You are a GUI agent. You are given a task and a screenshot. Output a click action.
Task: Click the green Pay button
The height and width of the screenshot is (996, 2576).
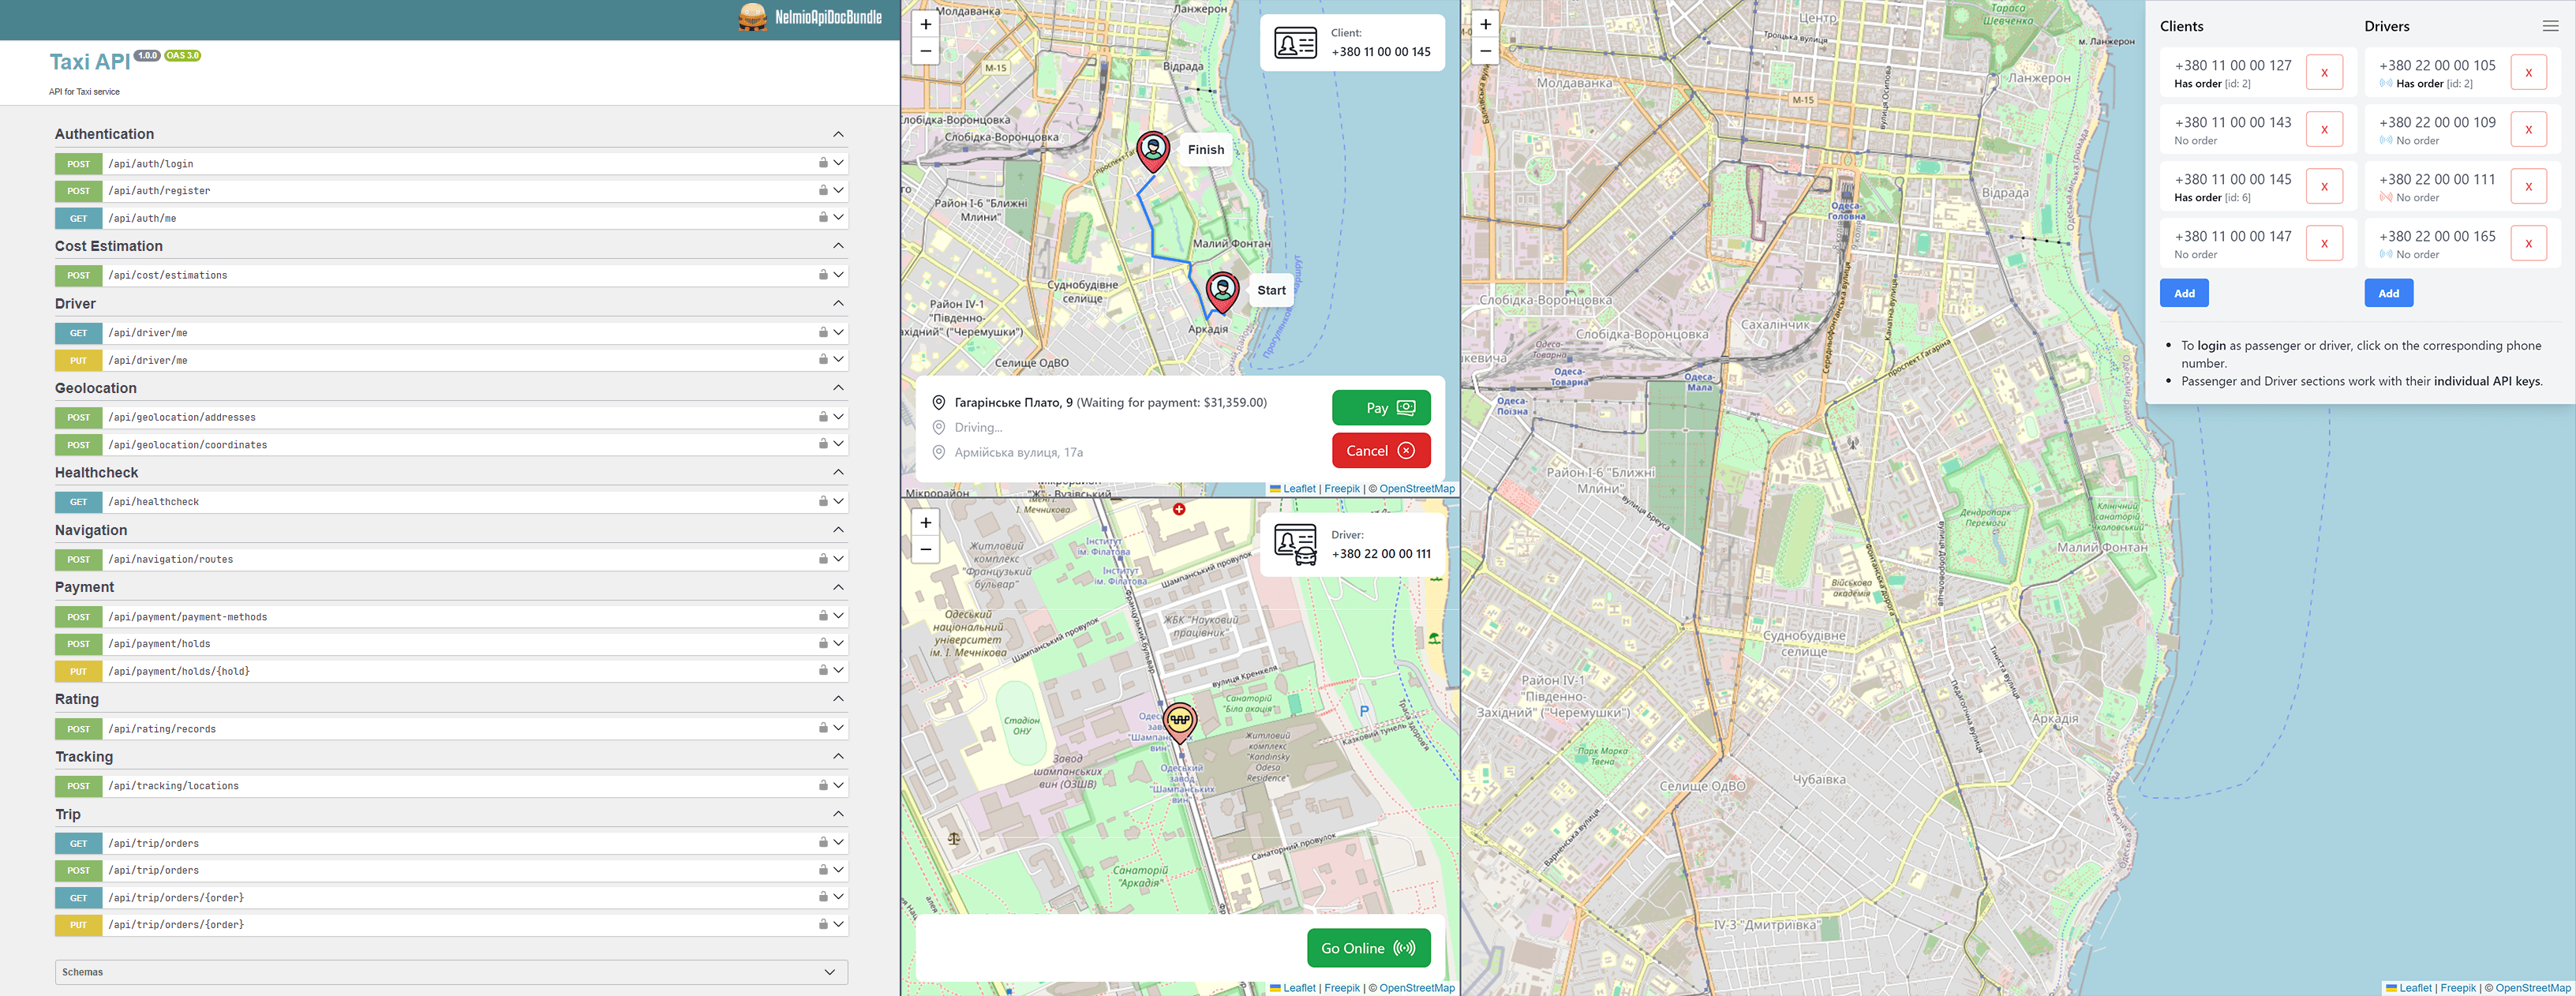(x=1380, y=408)
